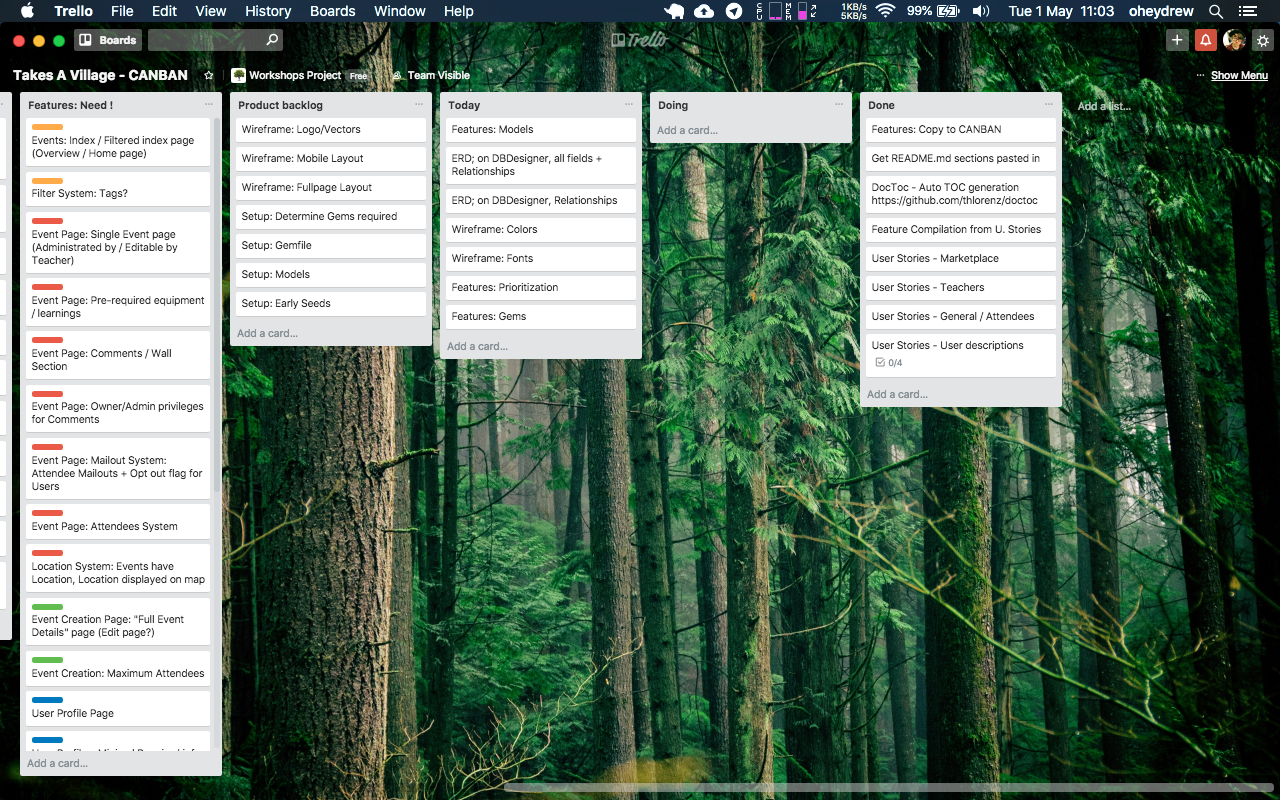
Task: Open the Window menu
Action: (400, 11)
